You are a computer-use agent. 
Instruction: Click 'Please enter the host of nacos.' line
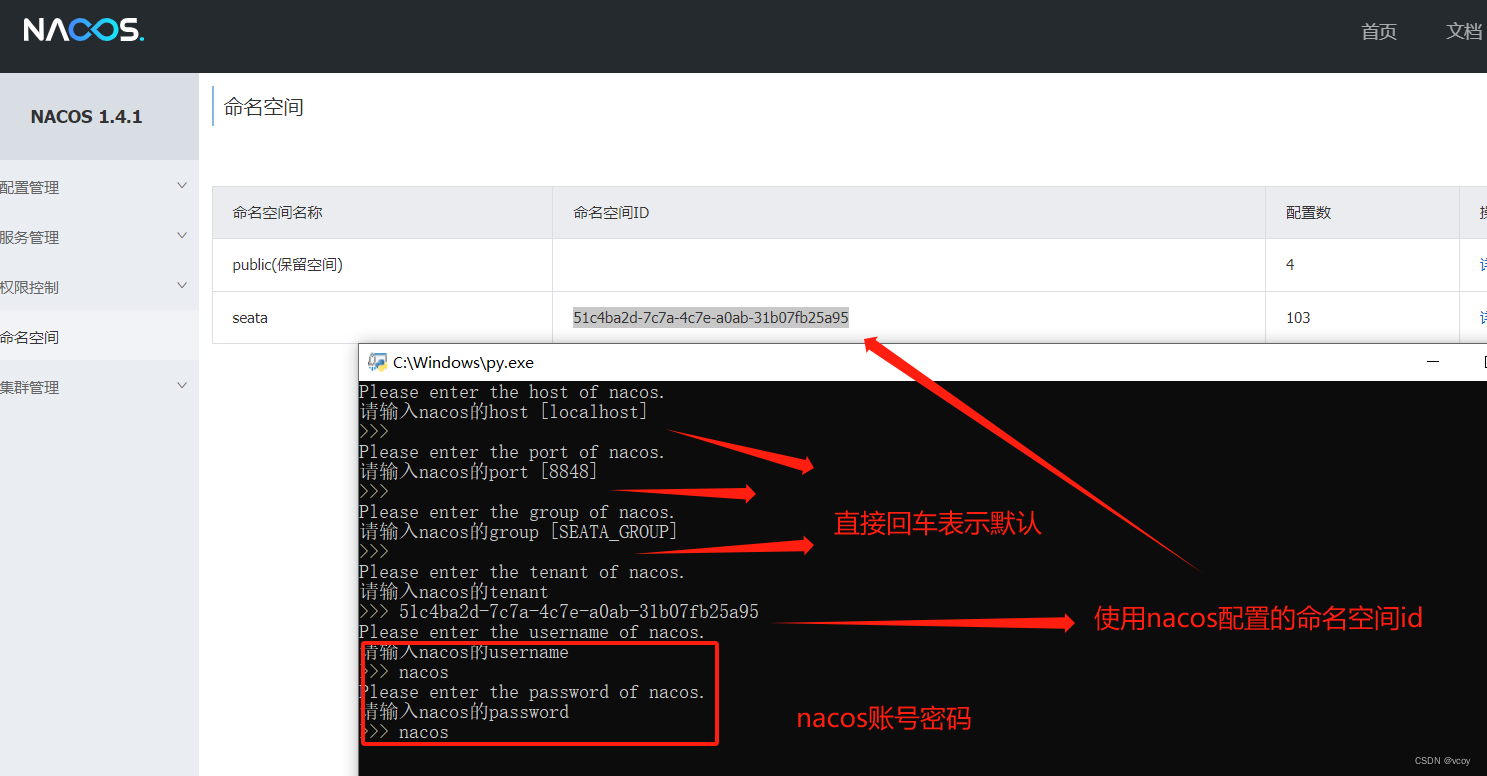512,392
